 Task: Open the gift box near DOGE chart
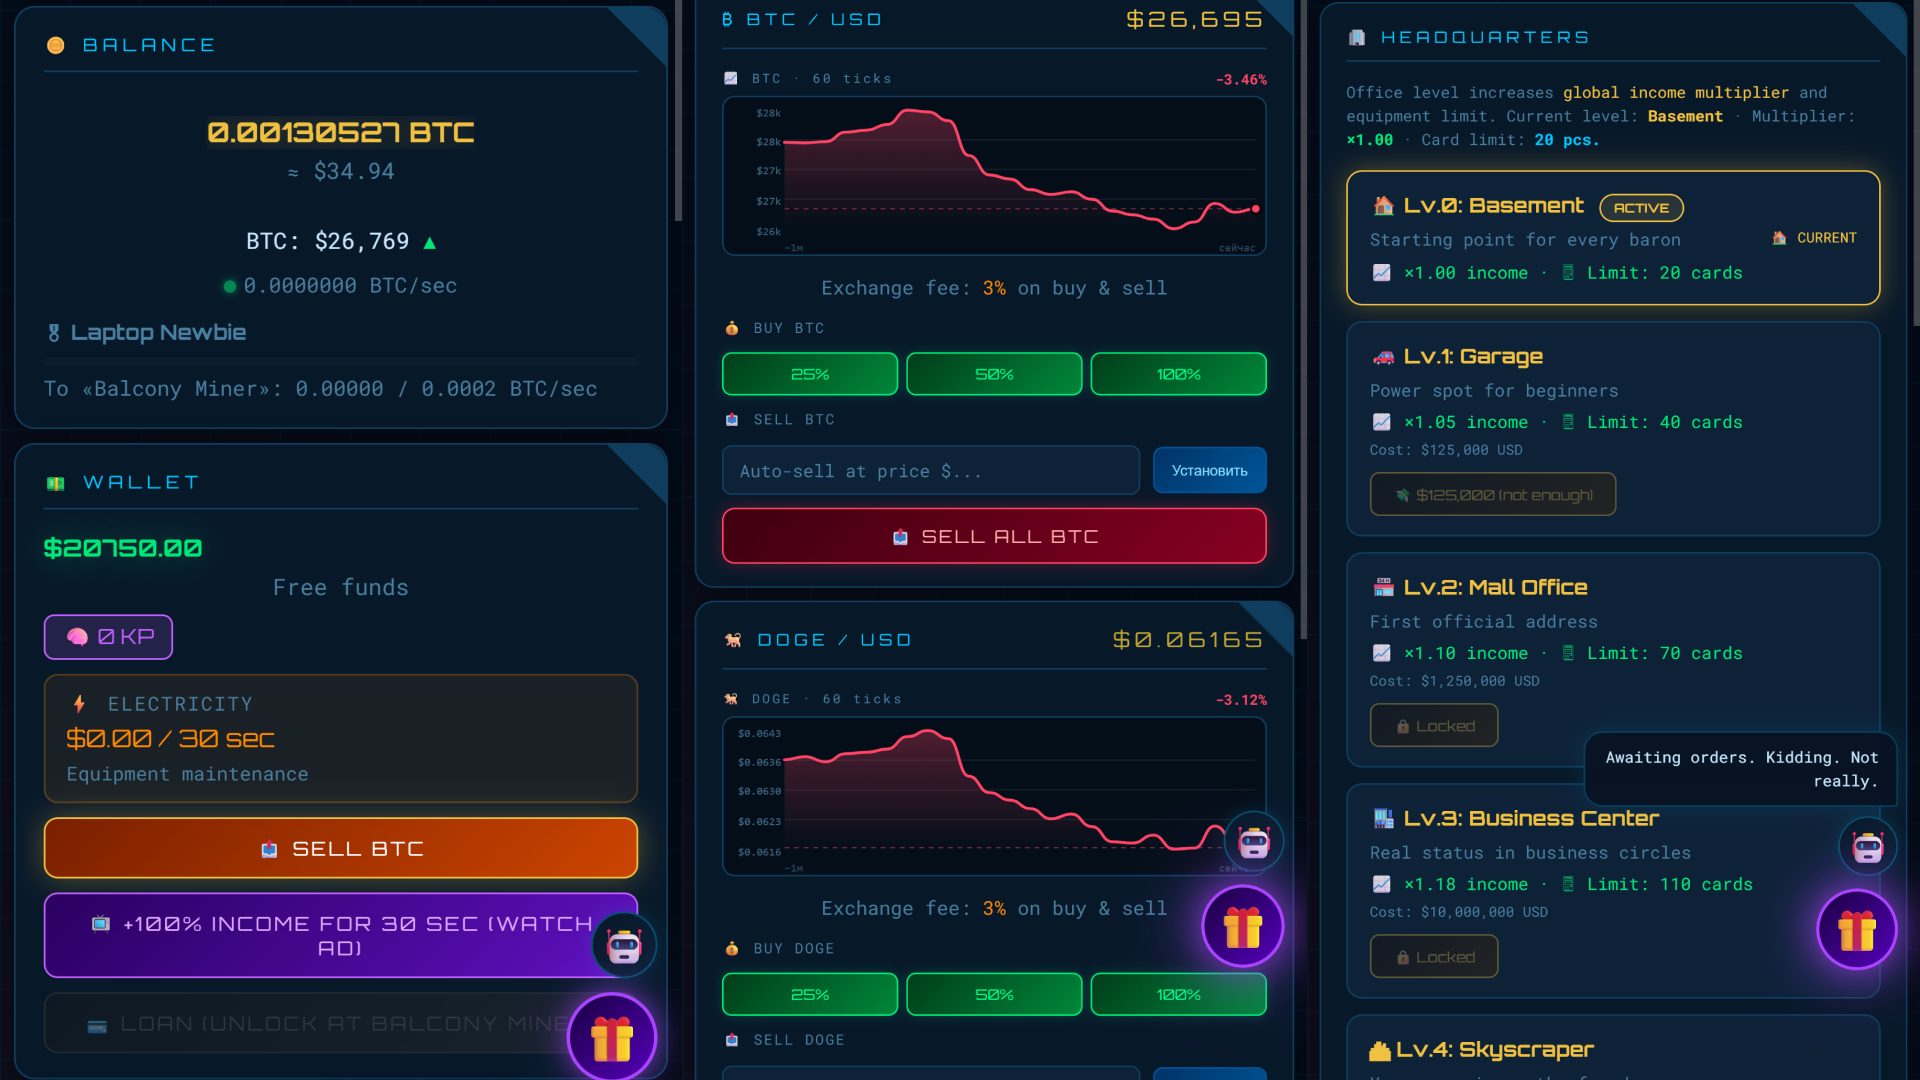[x=1243, y=926]
